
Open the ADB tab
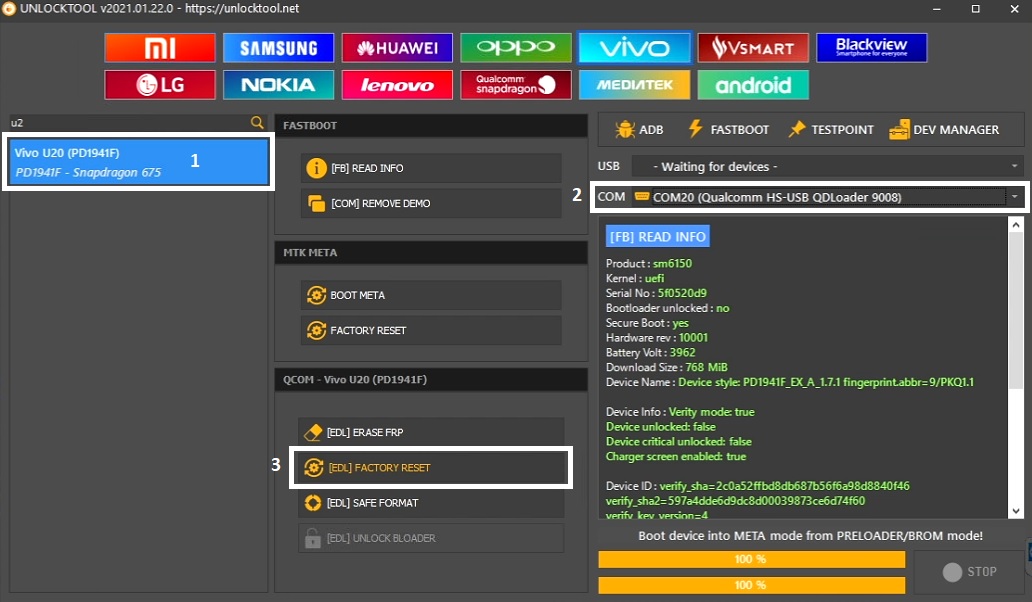(x=639, y=130)
